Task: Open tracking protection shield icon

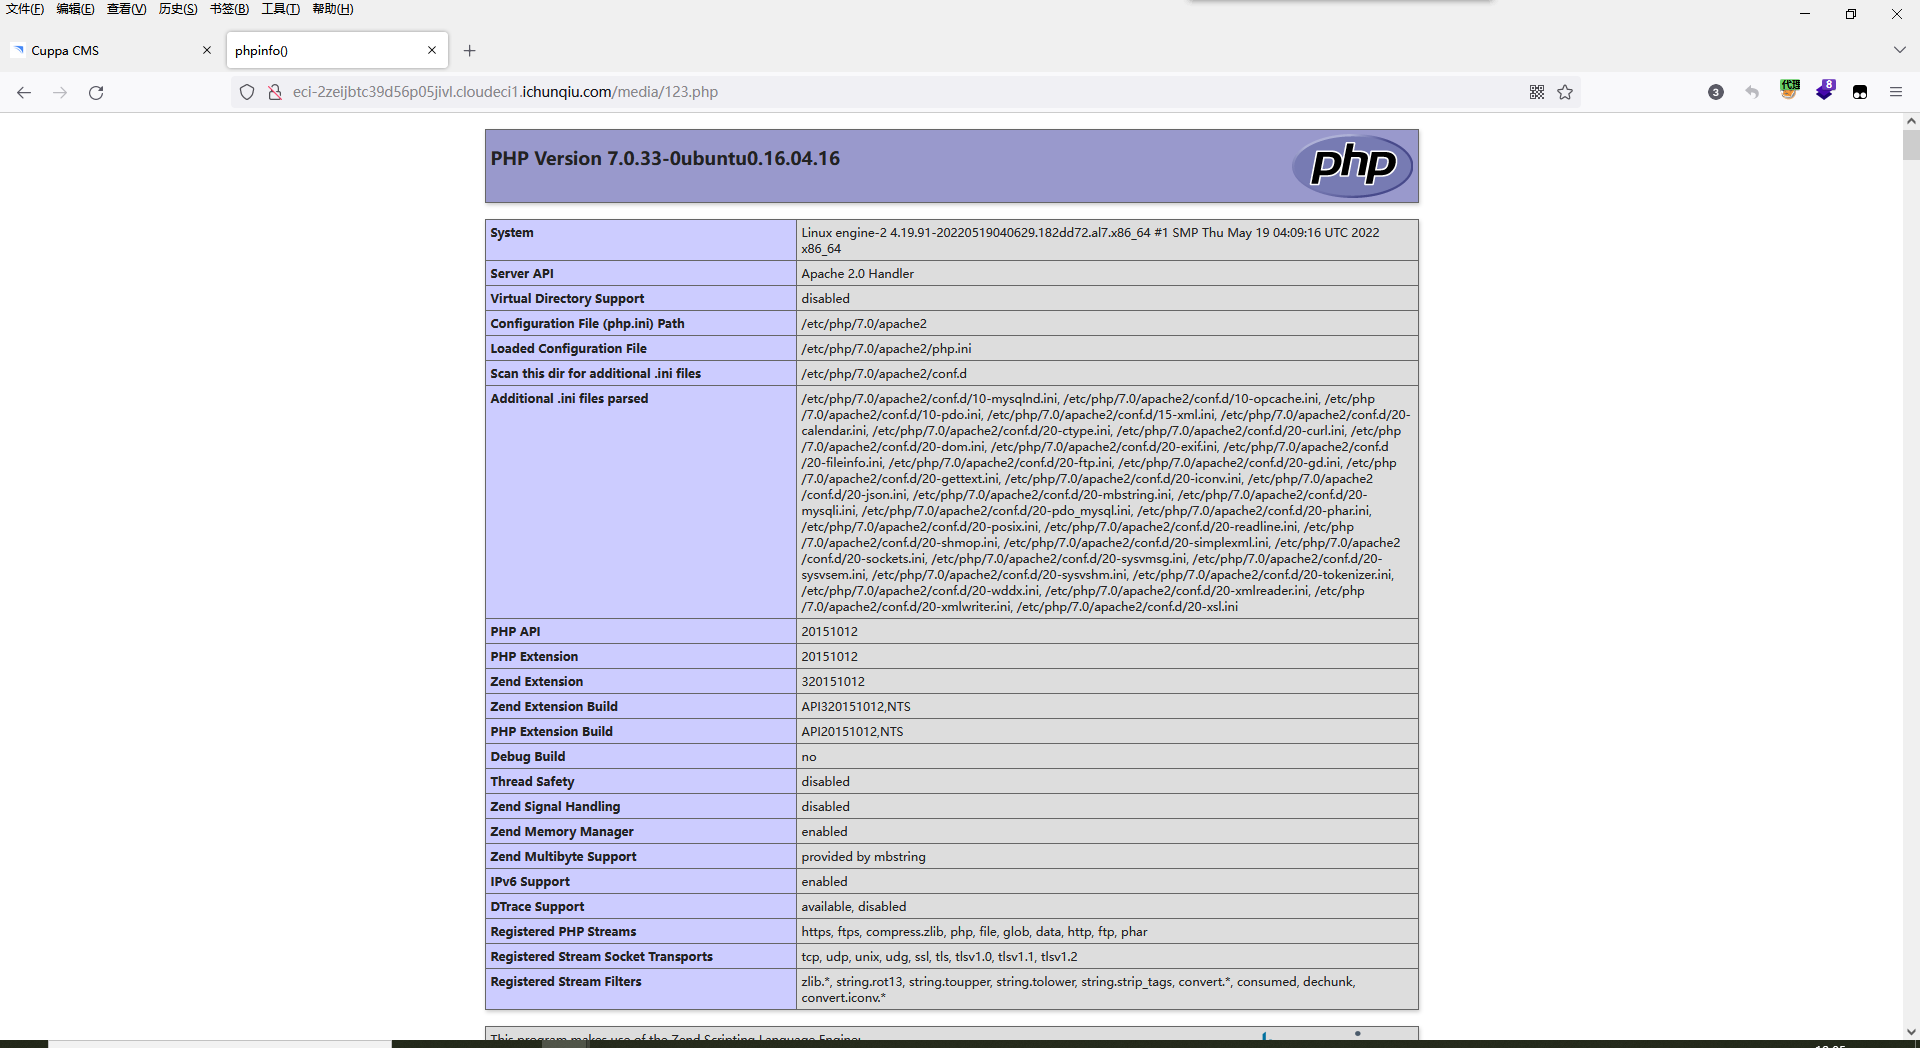Action: 247,92
